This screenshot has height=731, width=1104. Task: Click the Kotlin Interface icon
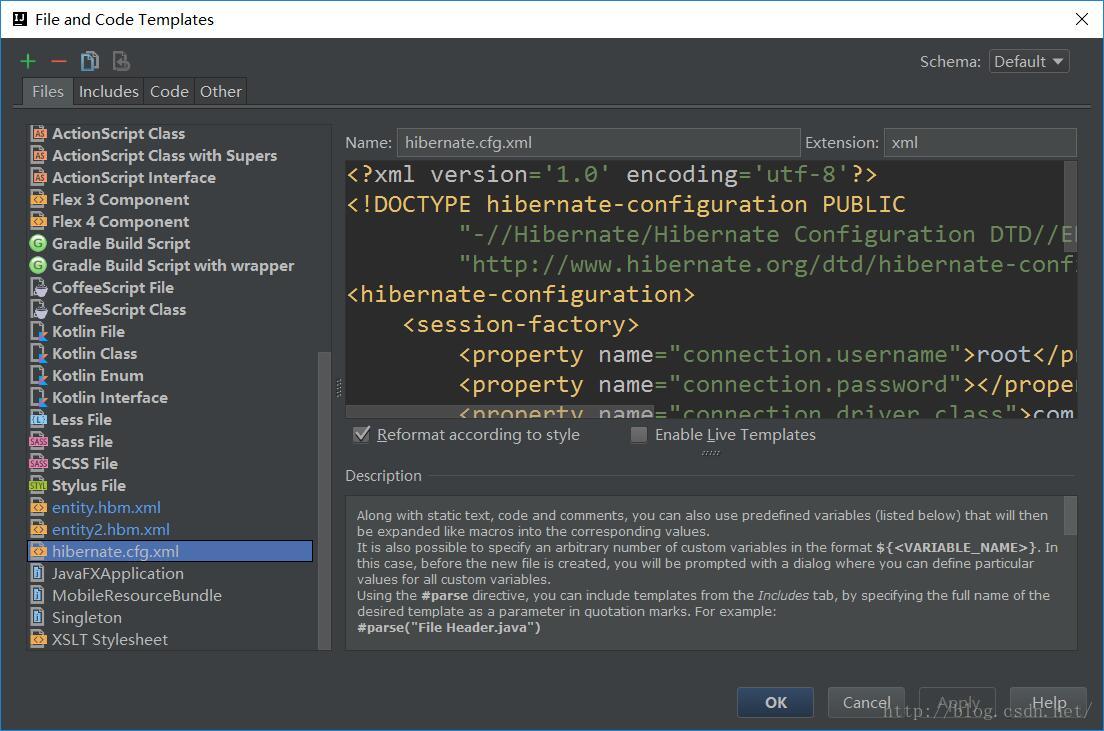point(39,397)
